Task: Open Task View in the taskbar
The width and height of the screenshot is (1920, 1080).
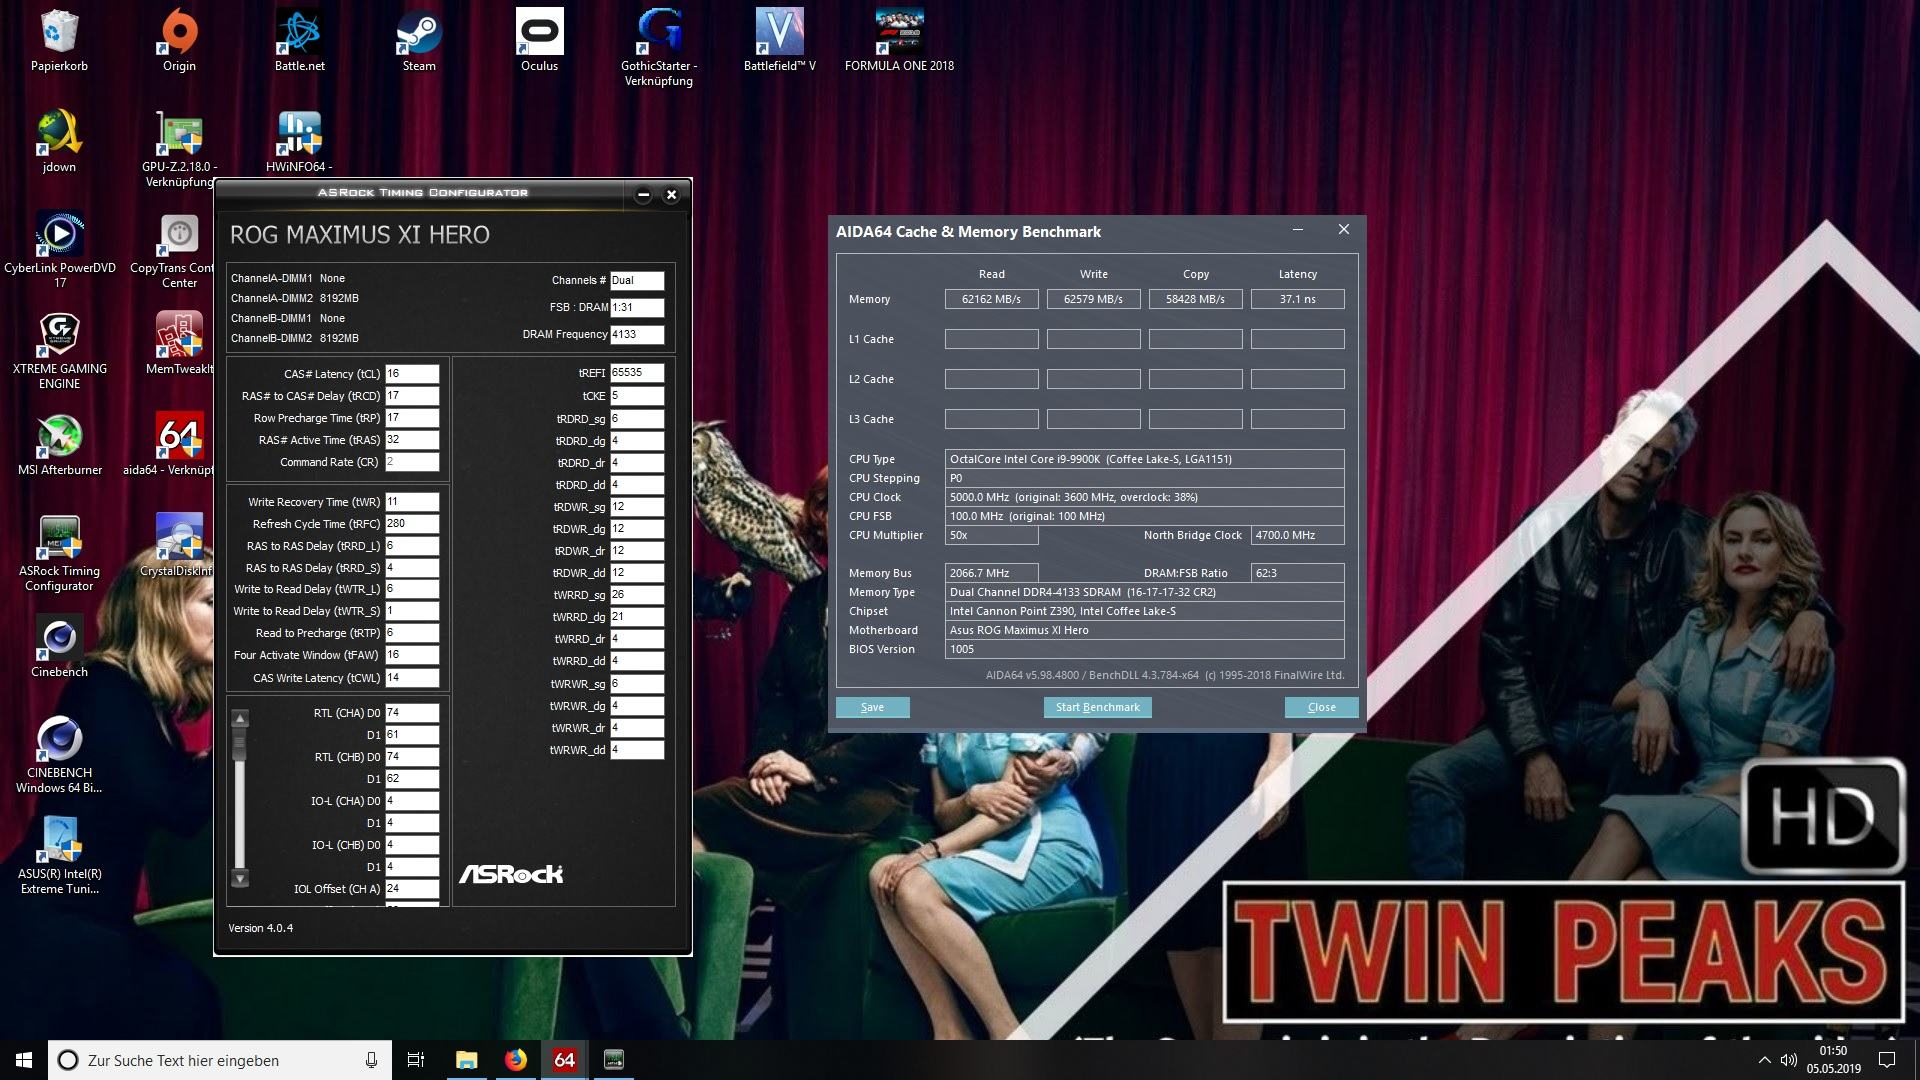Action: [x=416, y=1060]
